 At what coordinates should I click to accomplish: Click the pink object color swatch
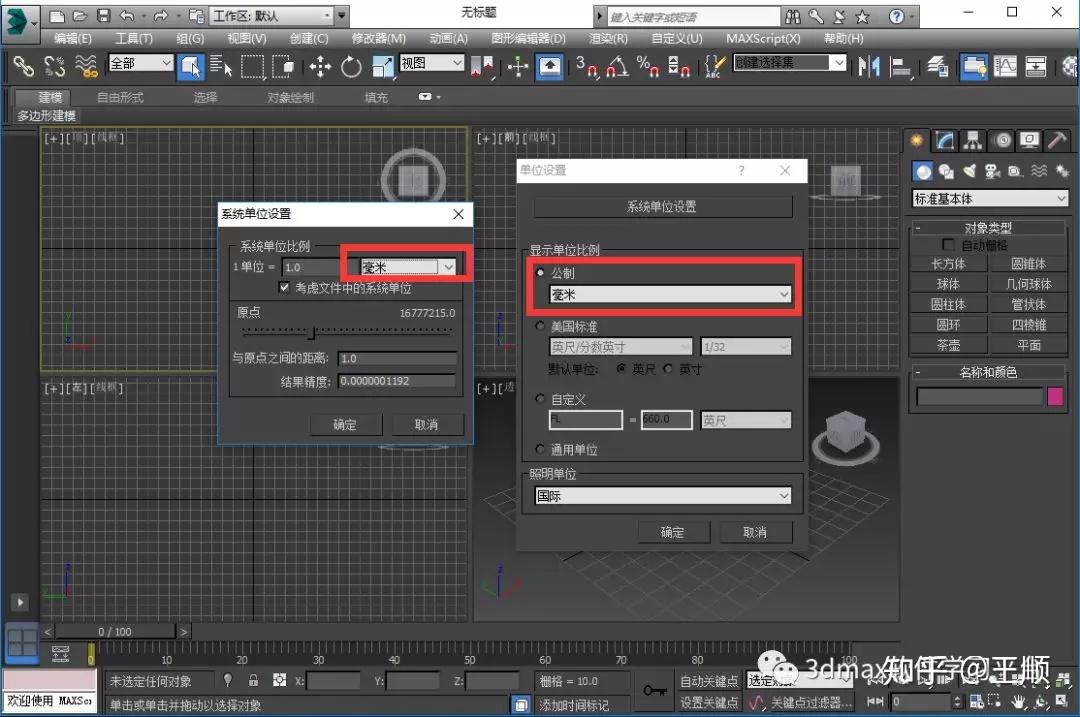tap(1055, 396)
